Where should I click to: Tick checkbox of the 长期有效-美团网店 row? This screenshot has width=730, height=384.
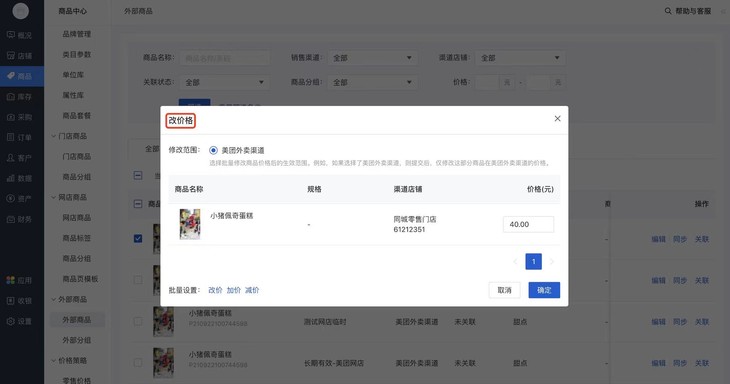138,363
